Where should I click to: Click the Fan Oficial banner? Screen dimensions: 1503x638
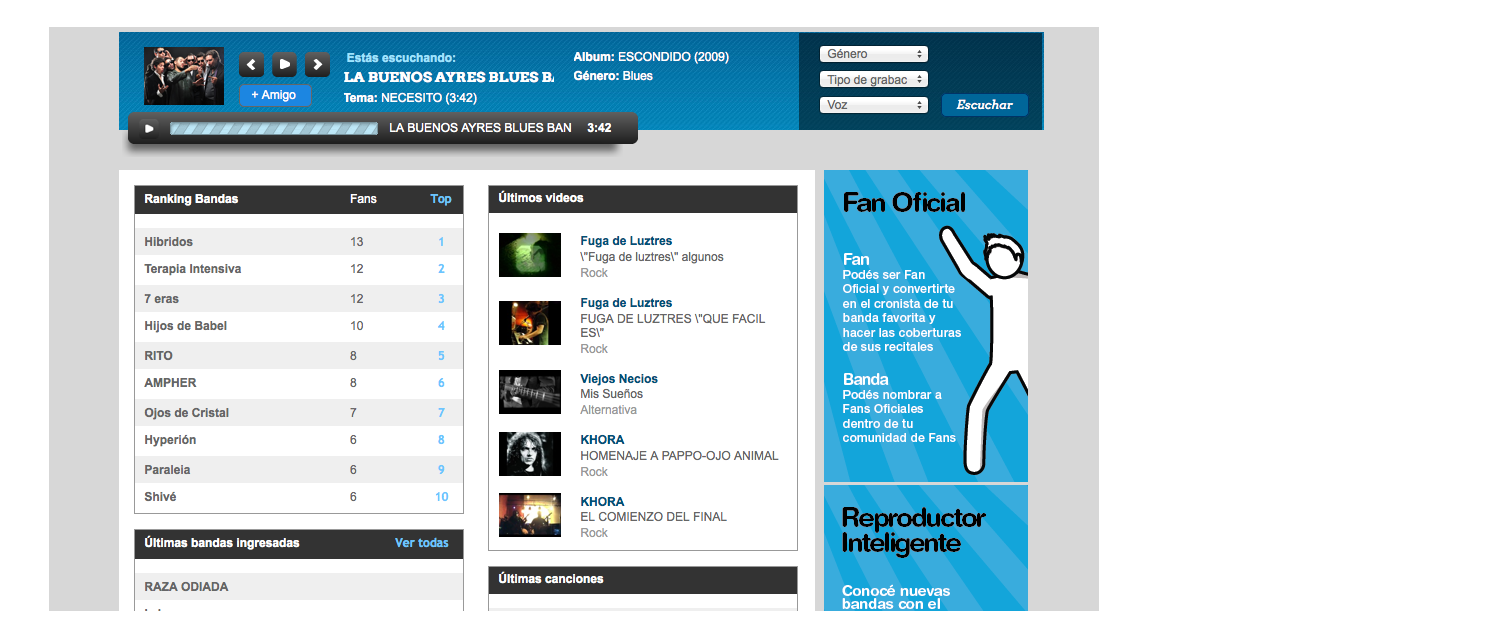coord(926,326)
